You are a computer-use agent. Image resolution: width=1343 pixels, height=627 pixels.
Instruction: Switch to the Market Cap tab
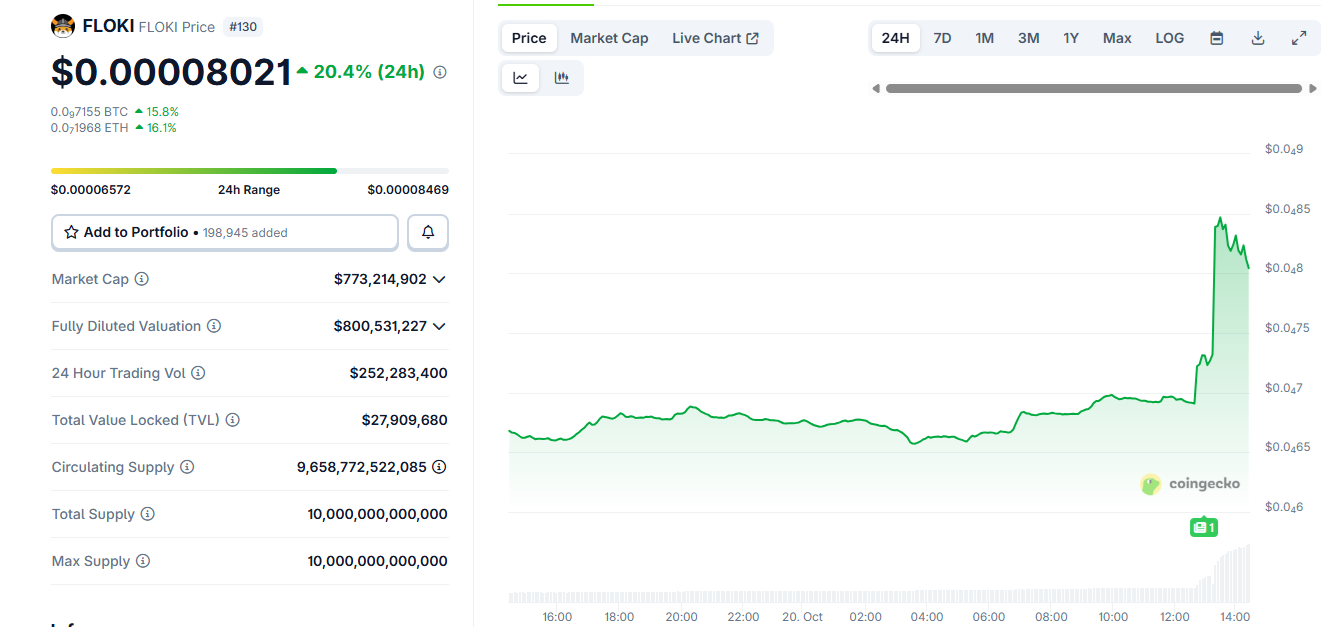tap(609, 38)
